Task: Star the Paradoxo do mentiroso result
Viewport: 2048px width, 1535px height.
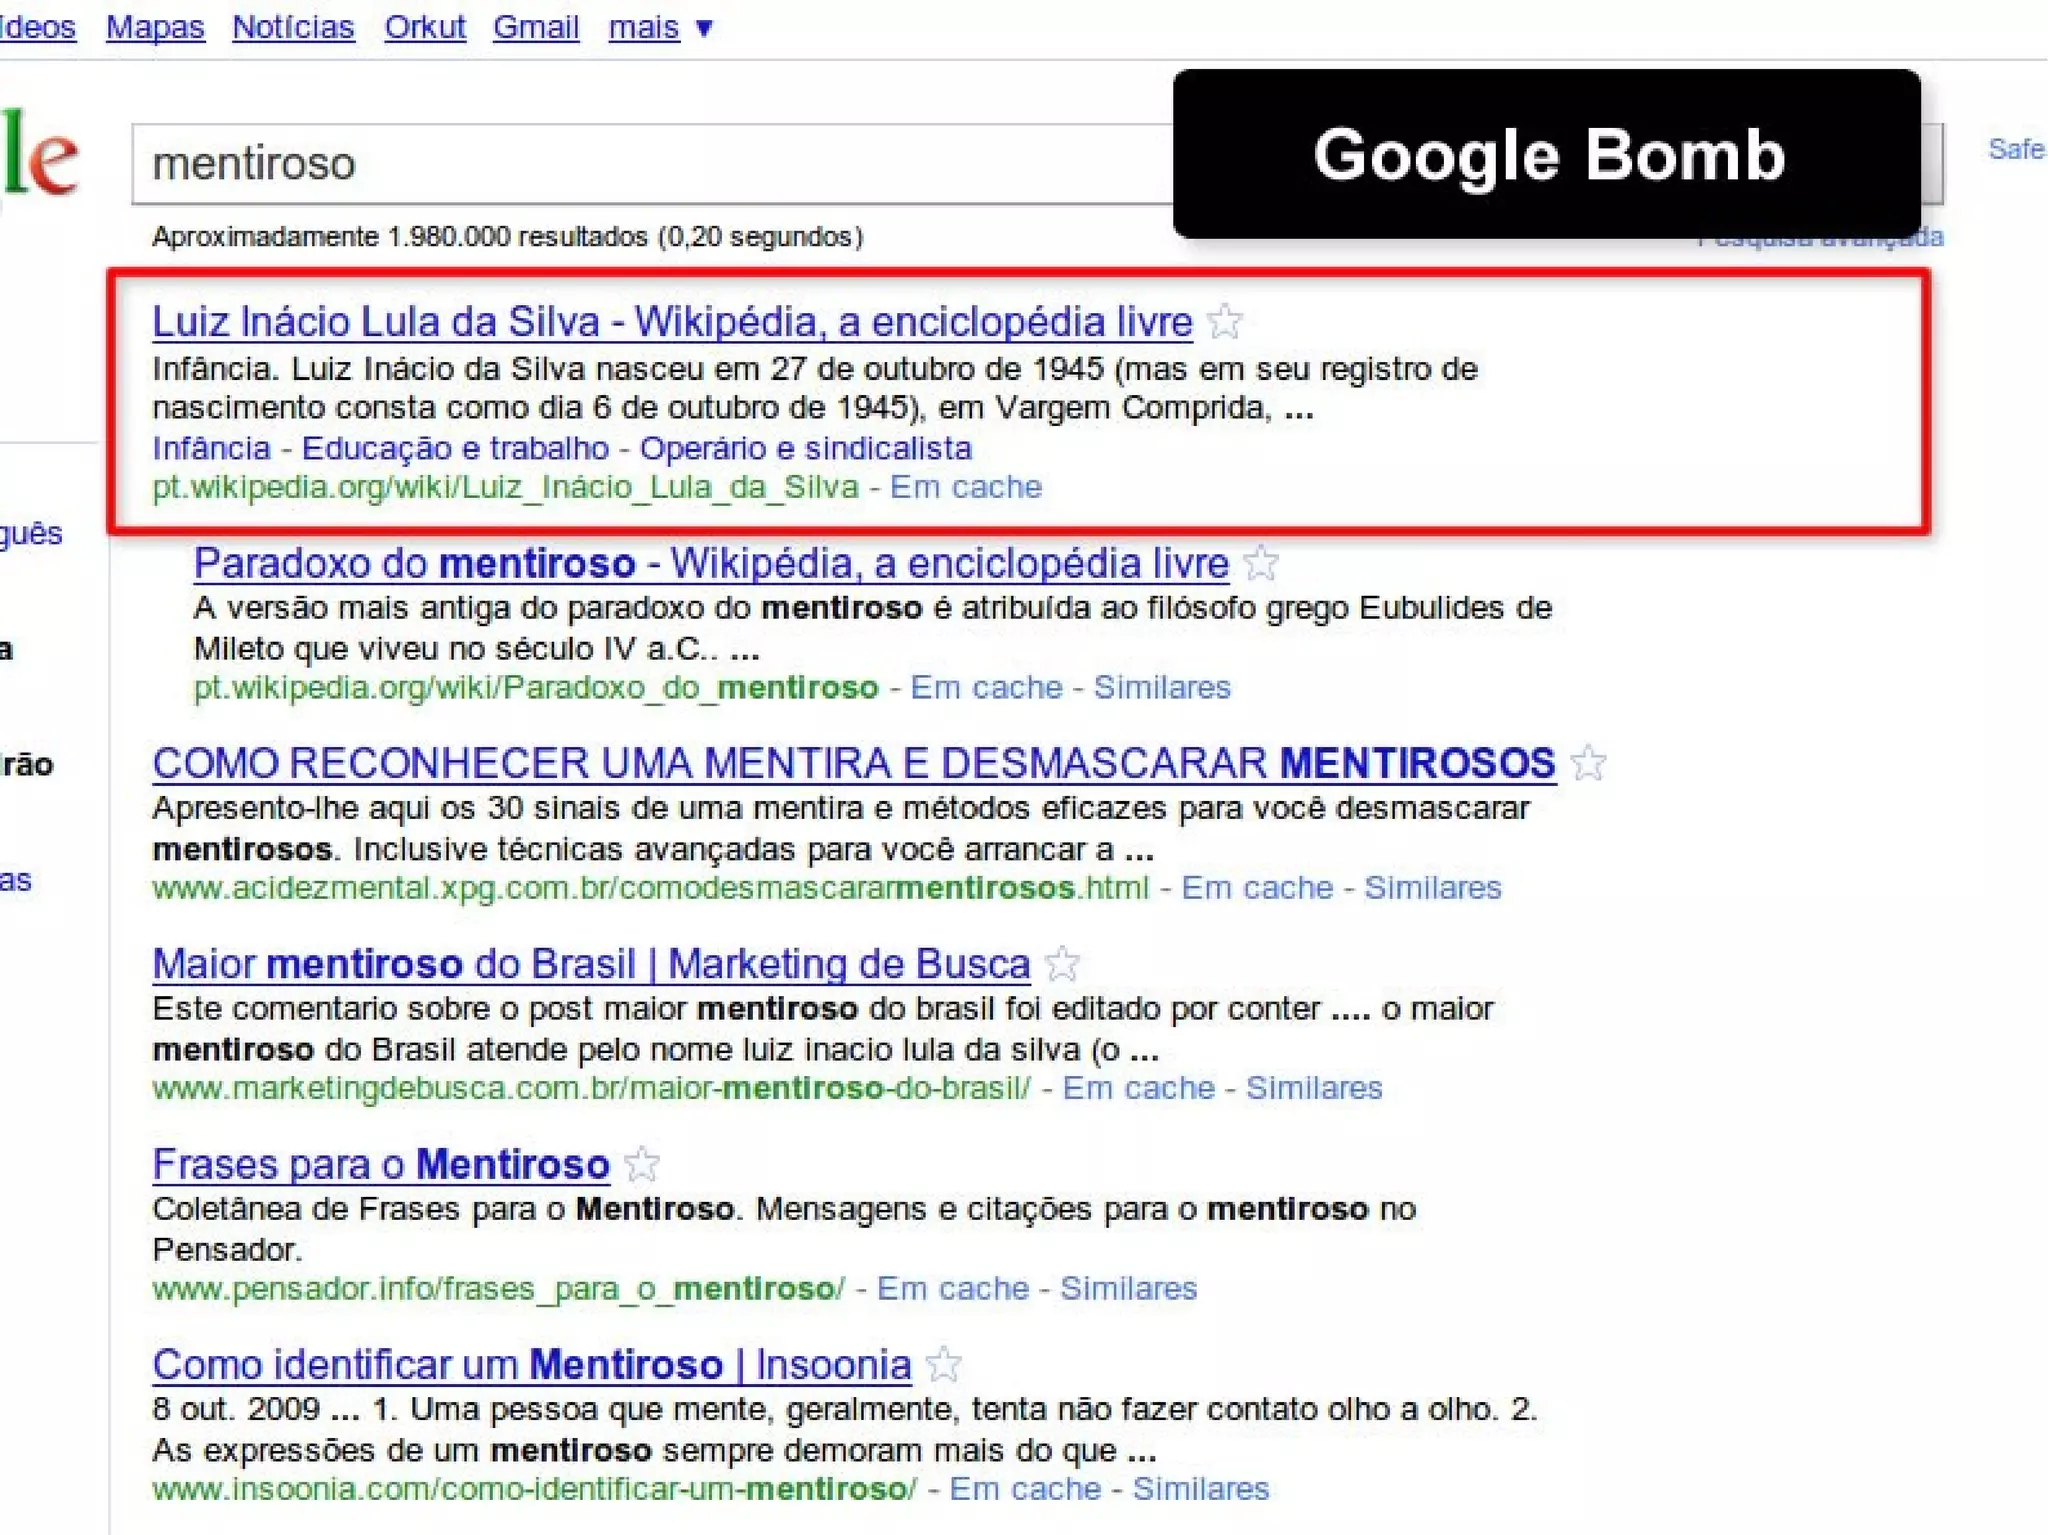Action: click(1260, 563)
